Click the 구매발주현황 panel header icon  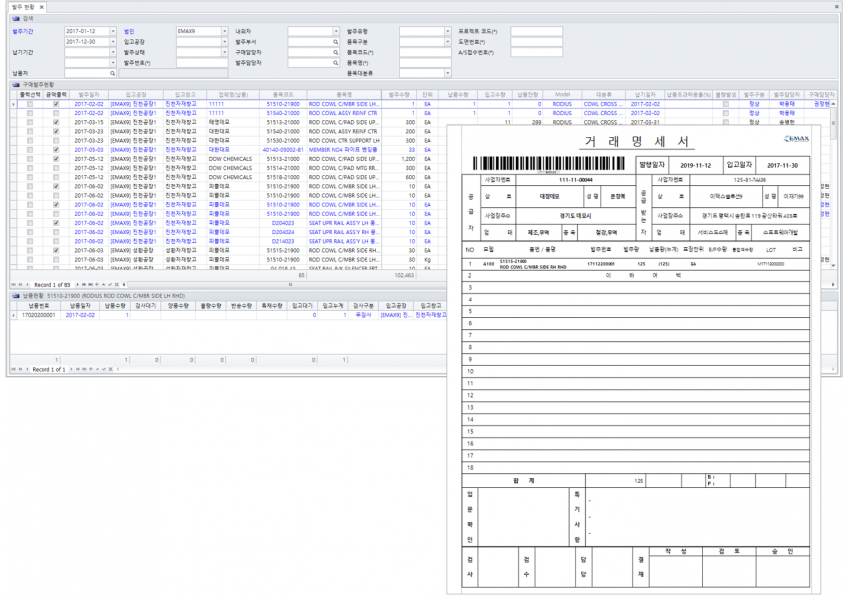click(15, 84)
